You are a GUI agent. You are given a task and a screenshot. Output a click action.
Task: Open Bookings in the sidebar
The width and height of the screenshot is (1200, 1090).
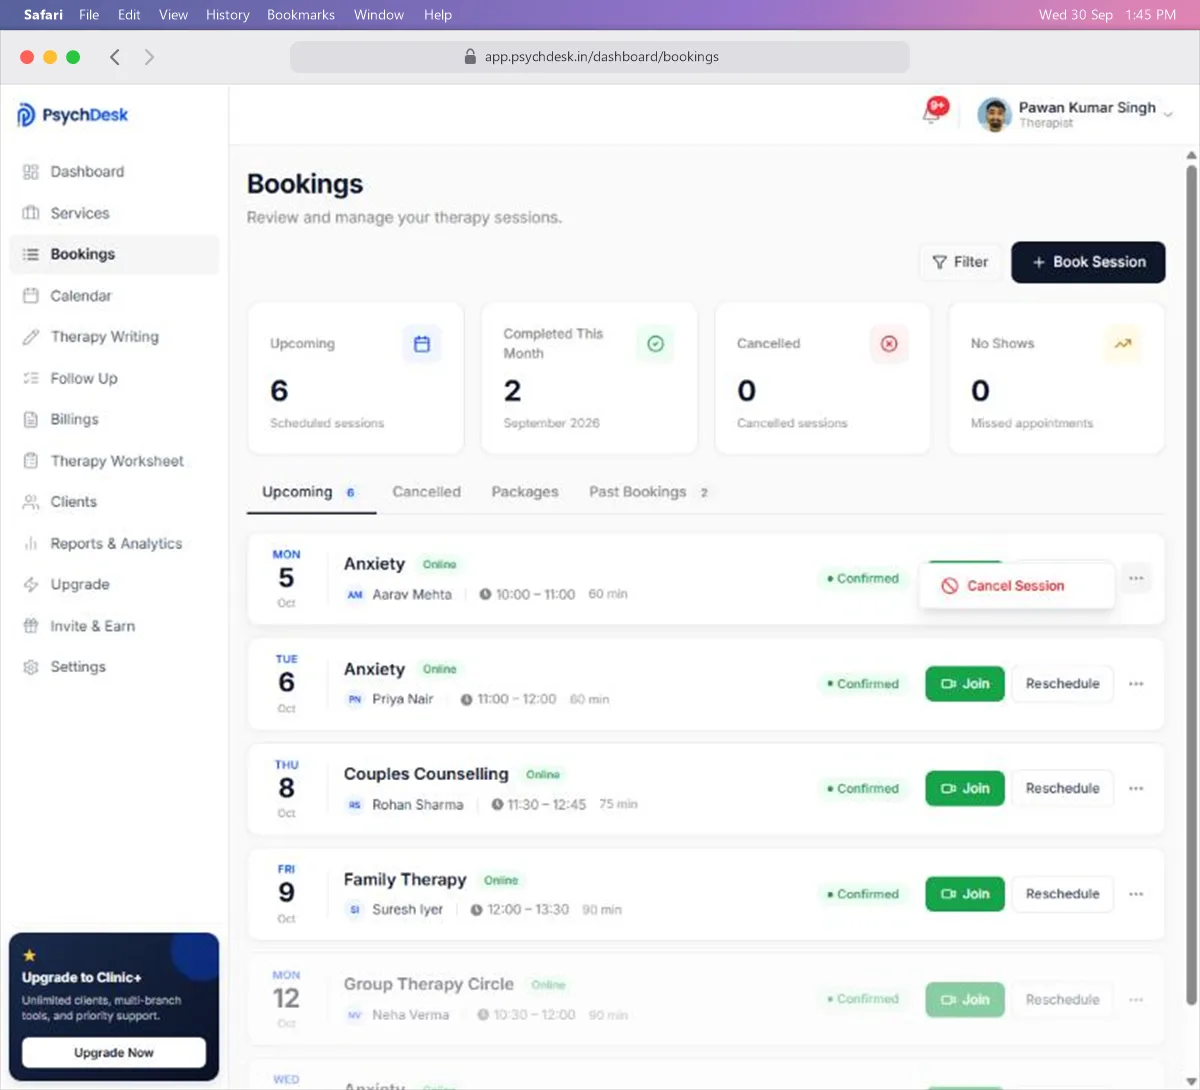pyautogui.click(x=114, y=254)
